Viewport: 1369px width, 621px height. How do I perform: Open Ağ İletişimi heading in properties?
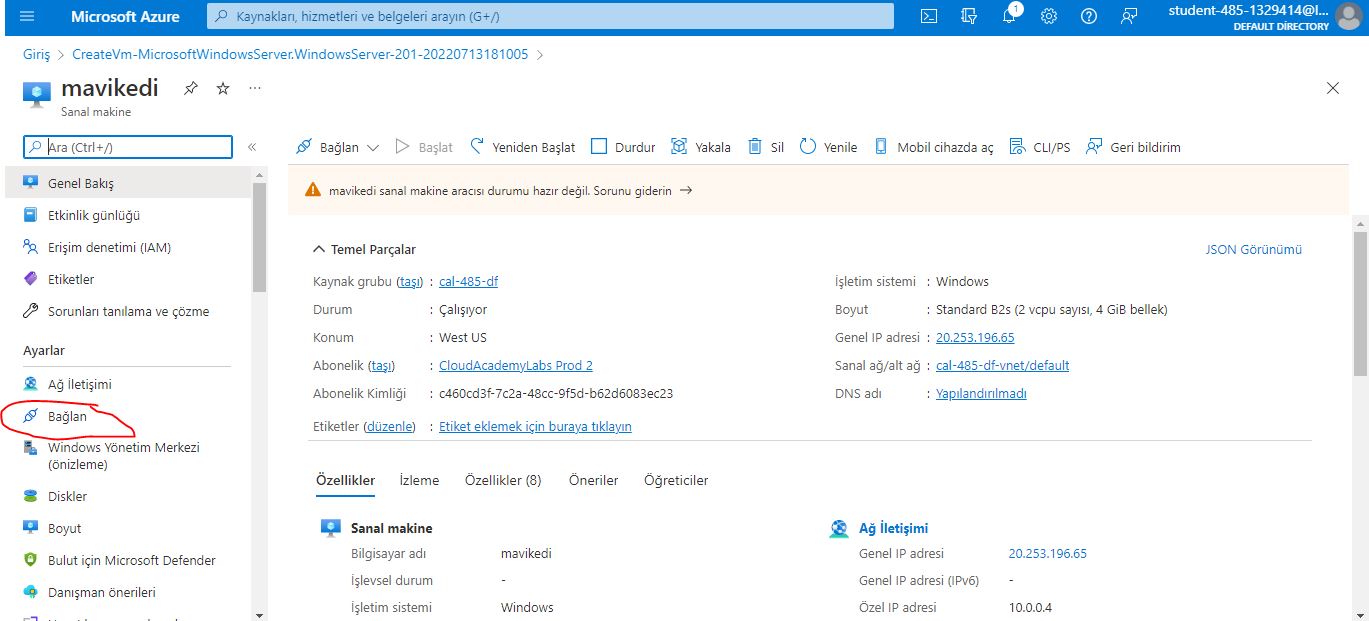pyautogui.click(x=893, y=528)
